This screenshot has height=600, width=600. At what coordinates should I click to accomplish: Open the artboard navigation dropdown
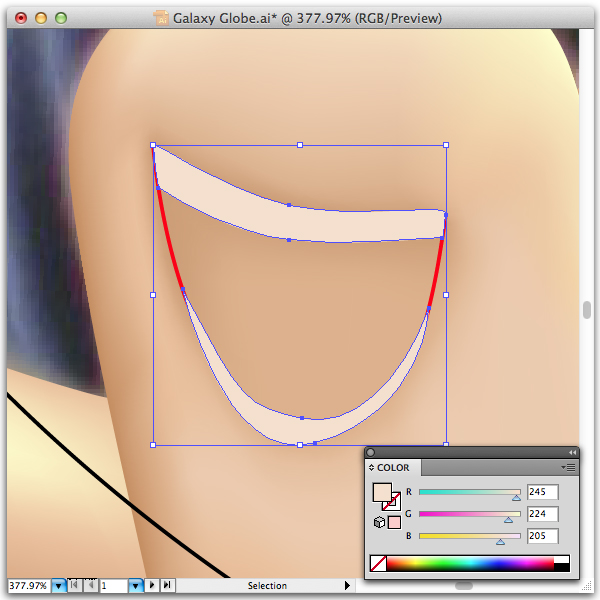135,585
